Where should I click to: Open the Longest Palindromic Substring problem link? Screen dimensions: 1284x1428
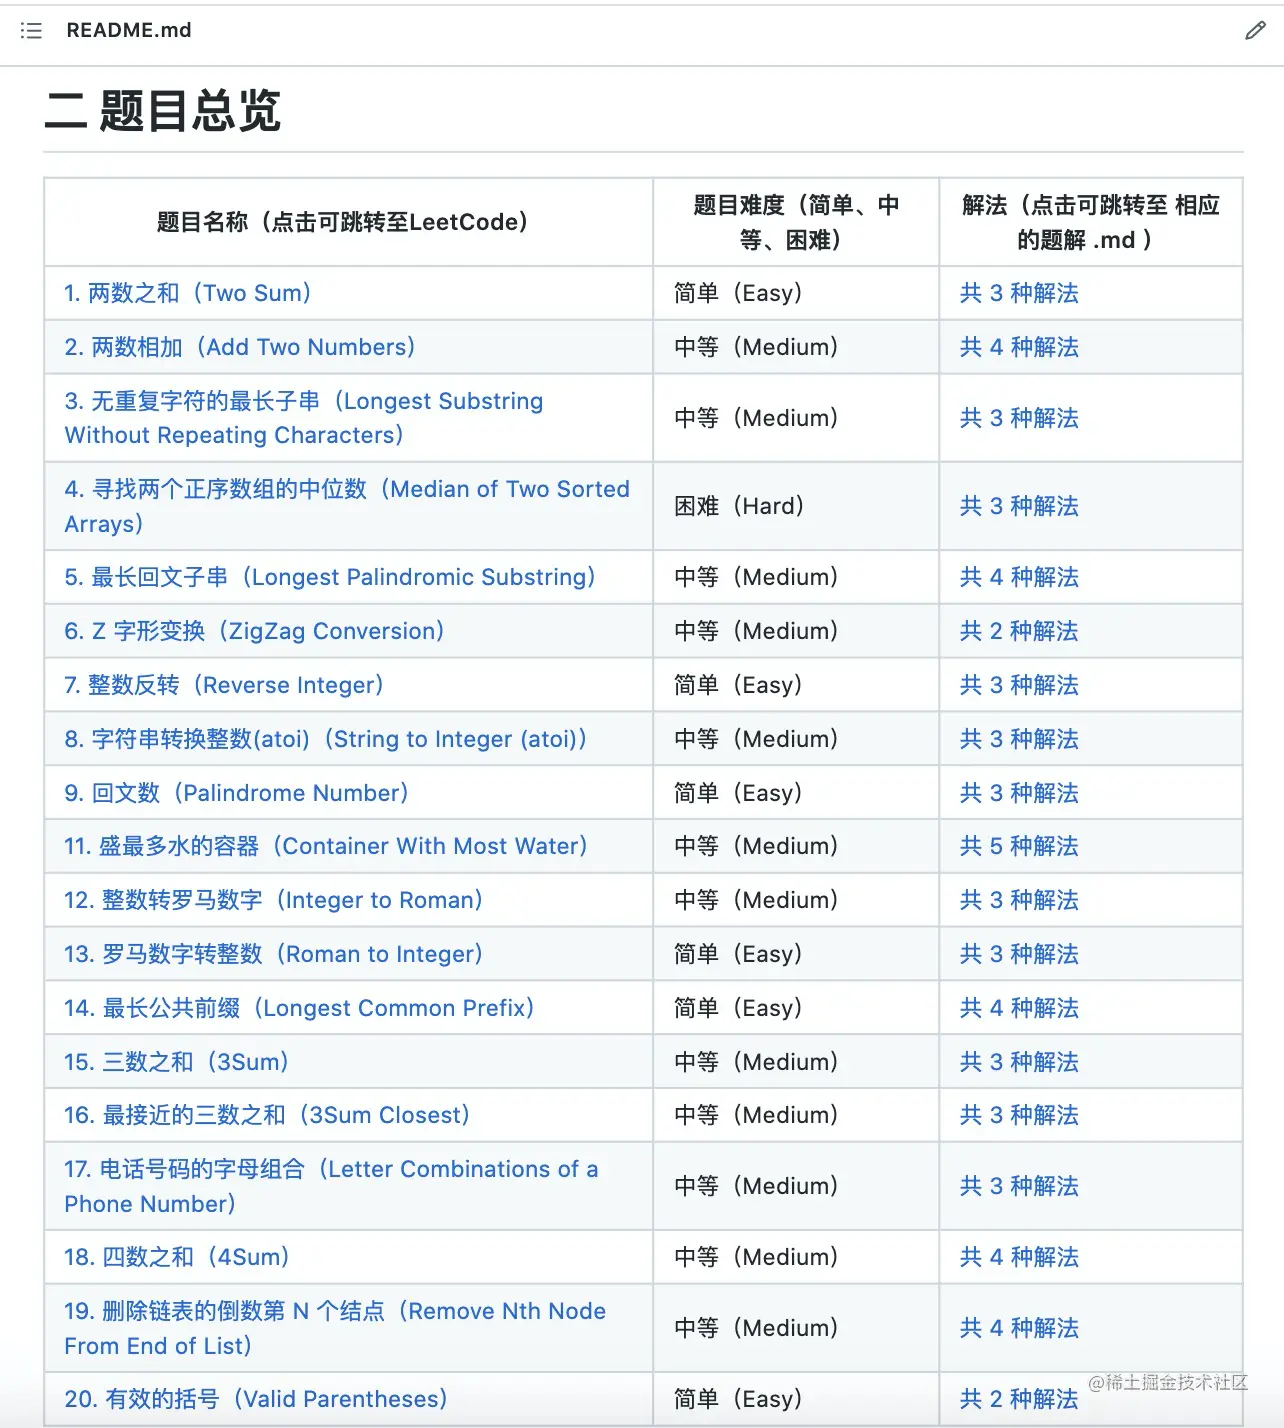pos(330,577)
